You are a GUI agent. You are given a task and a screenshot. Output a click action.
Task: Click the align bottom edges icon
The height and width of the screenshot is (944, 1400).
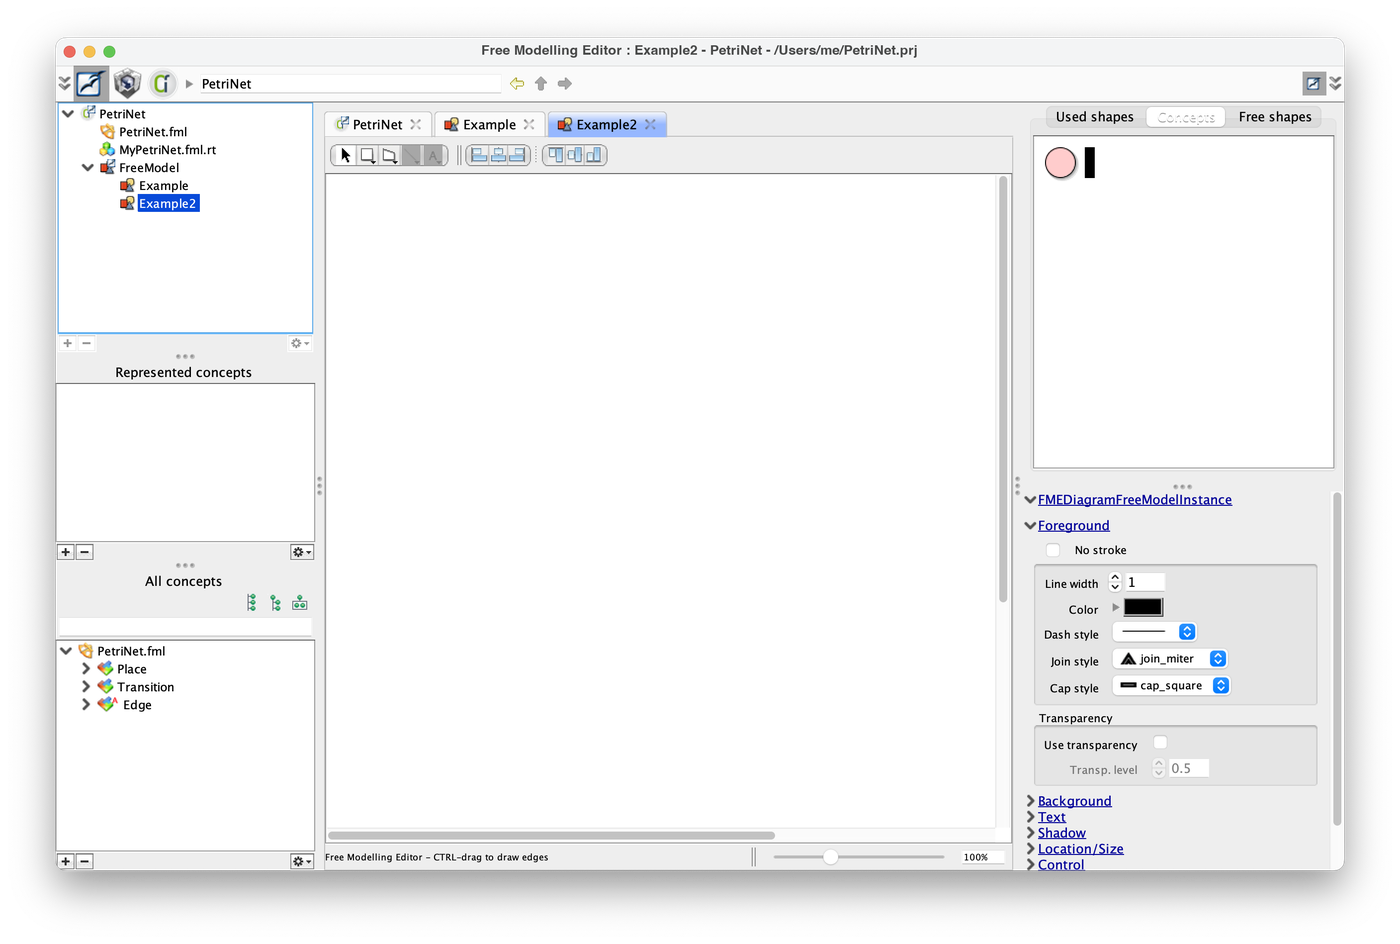click(594, 155)
